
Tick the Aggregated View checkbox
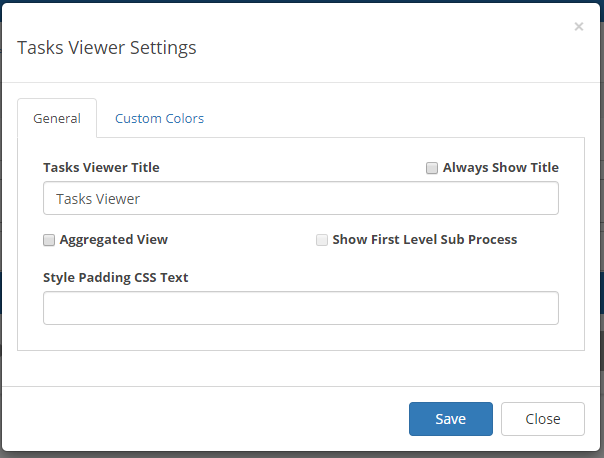pos(49,240)
